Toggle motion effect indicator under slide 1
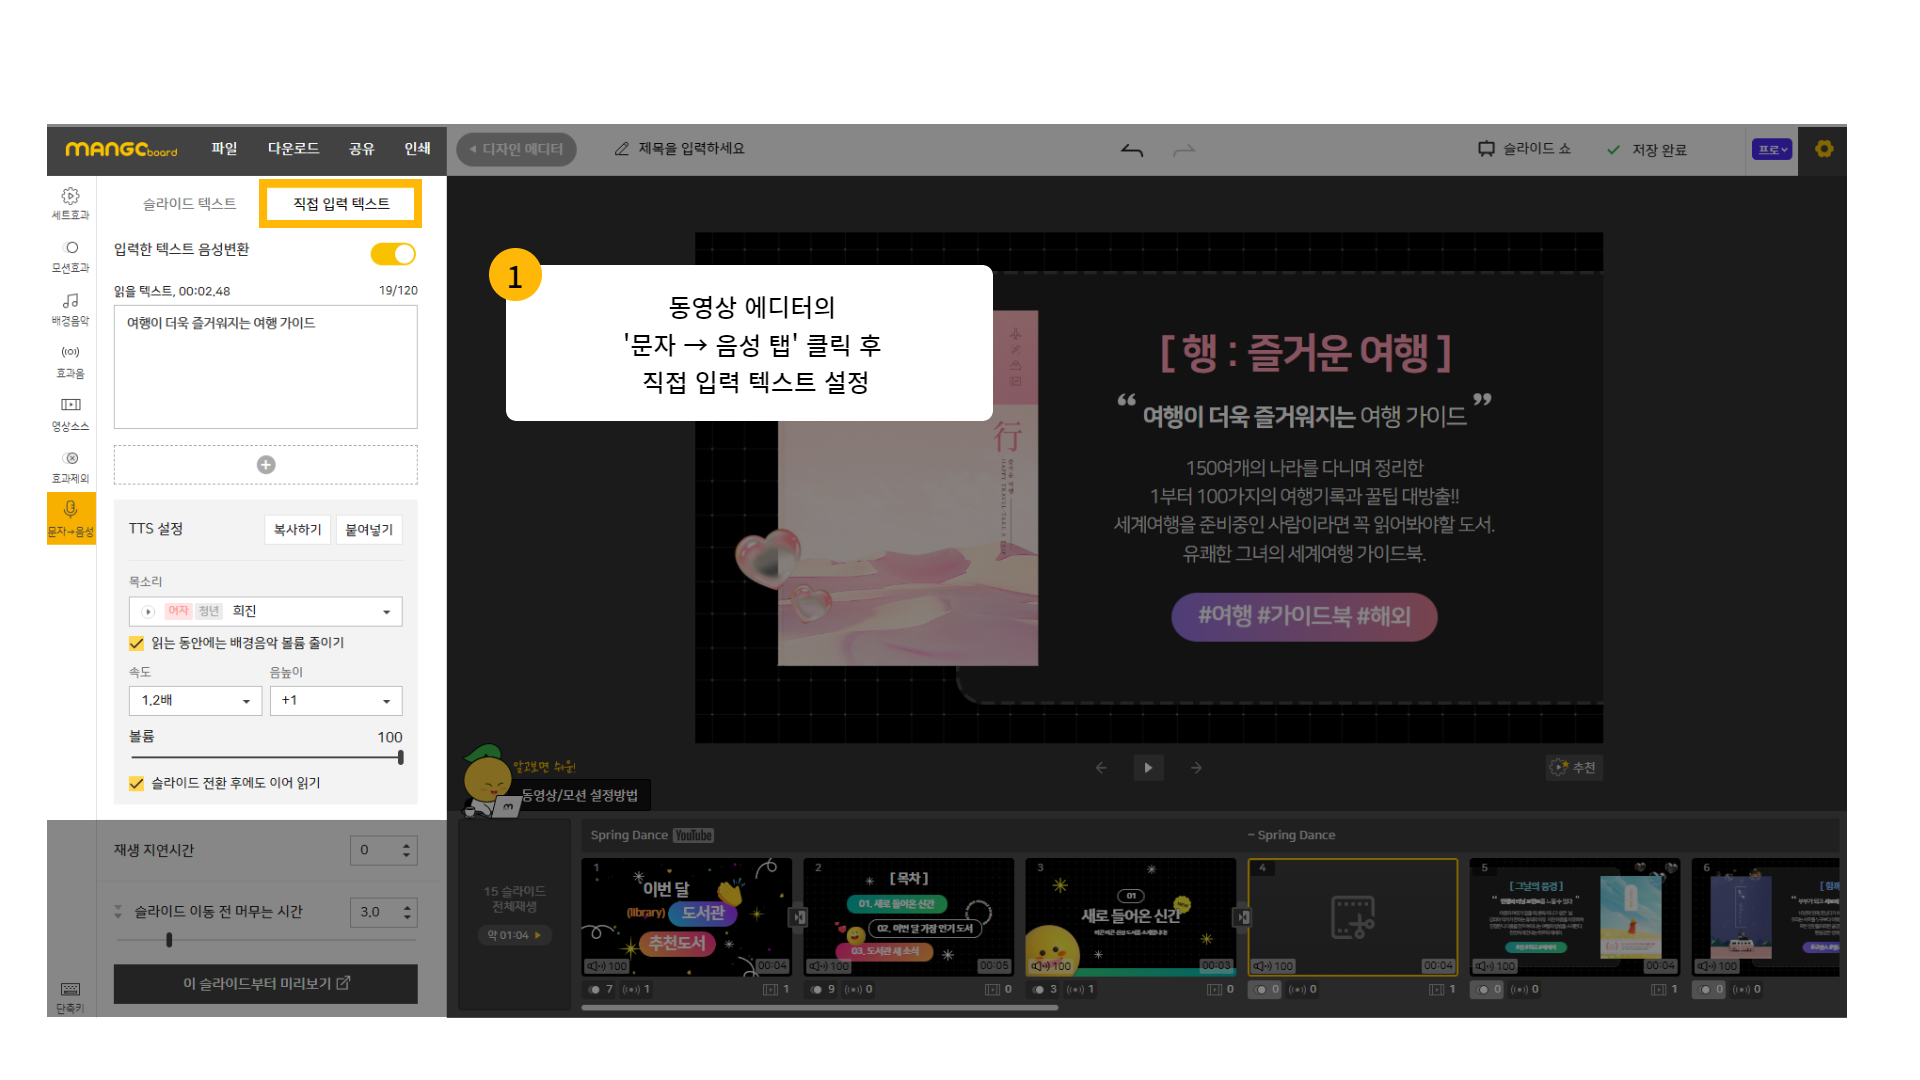Screen dimensions: 1920x1080 (595, 990)
